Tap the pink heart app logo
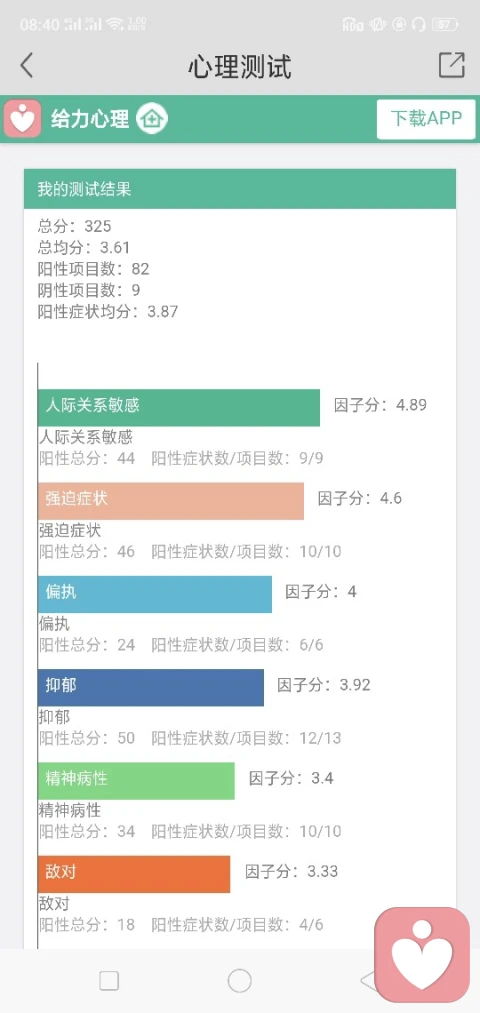This screenshot has height=1013, width=480. tap(23, 119)
